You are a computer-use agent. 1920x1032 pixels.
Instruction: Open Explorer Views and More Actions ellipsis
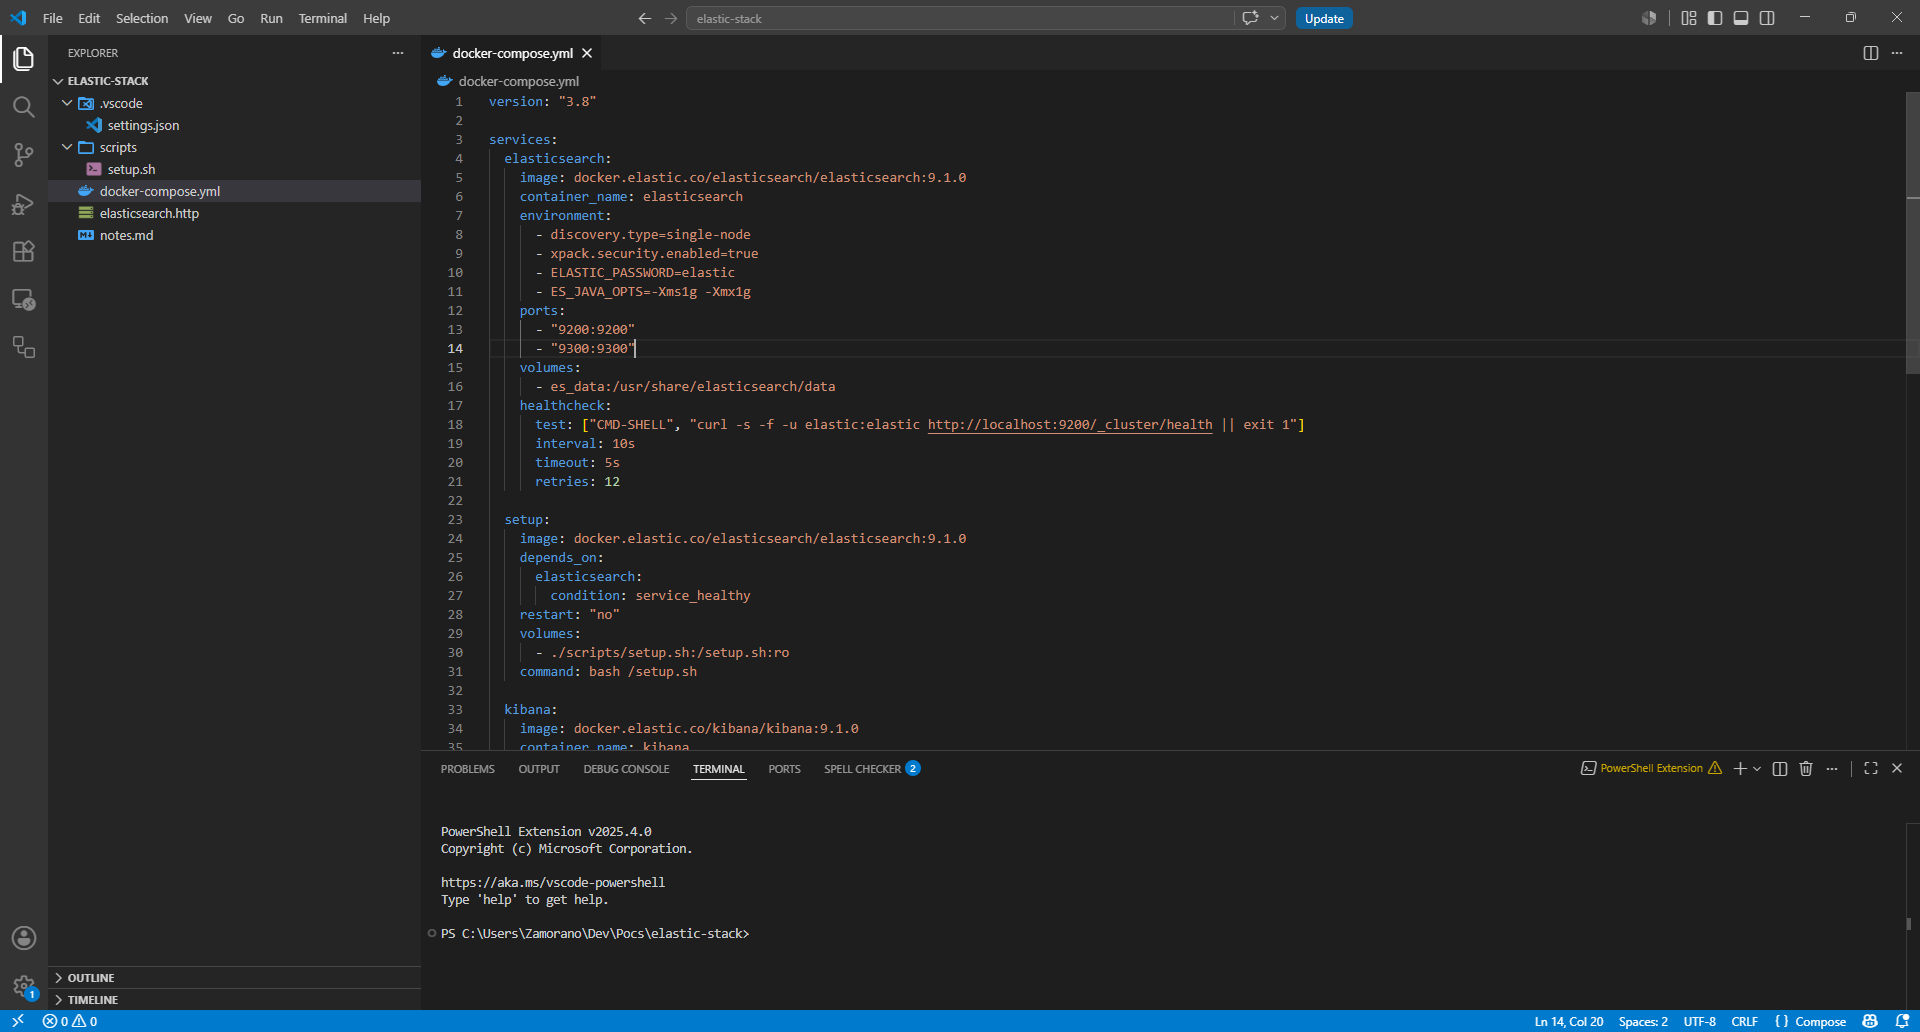tap(398, 53)
